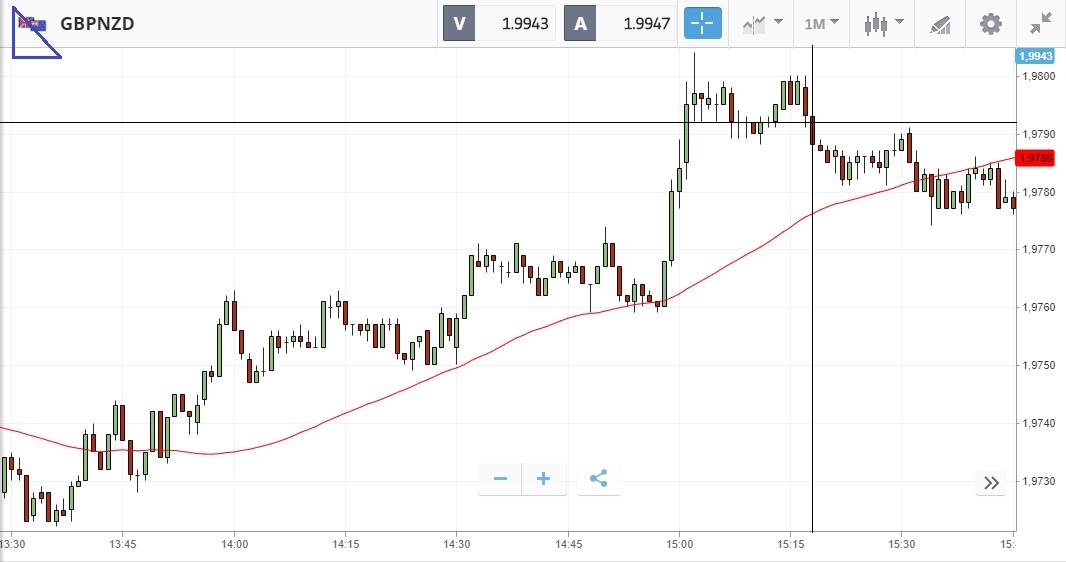Click the blue 1,9943 price label

(x=1034, y=57)
